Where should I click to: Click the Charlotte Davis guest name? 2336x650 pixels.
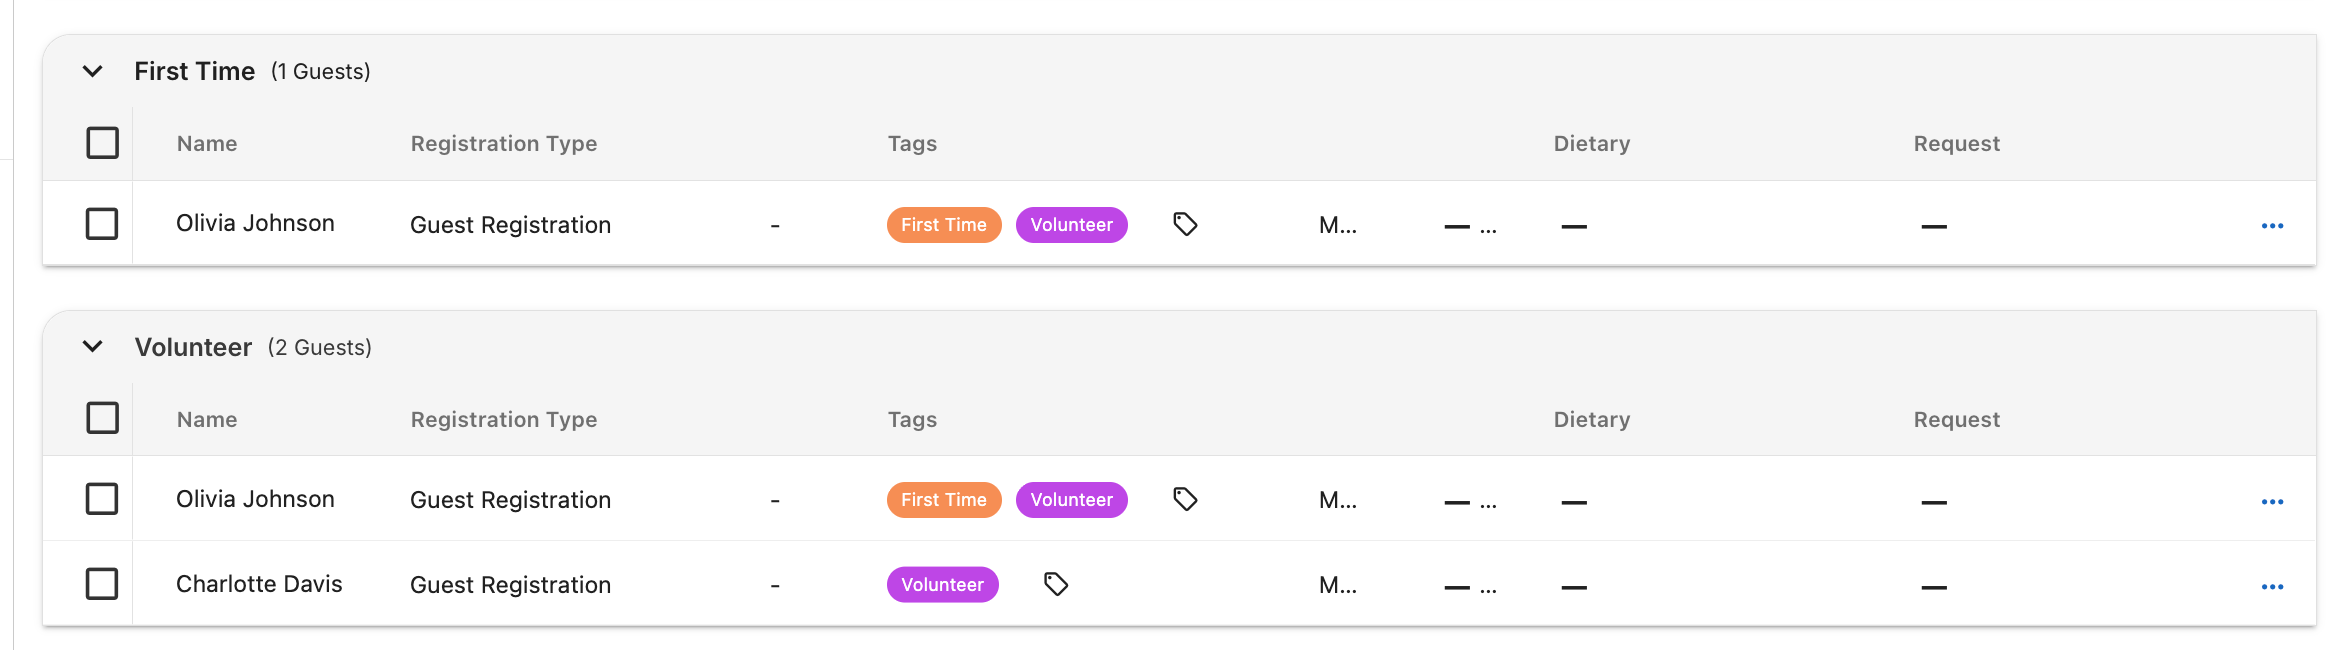point(259,584)
